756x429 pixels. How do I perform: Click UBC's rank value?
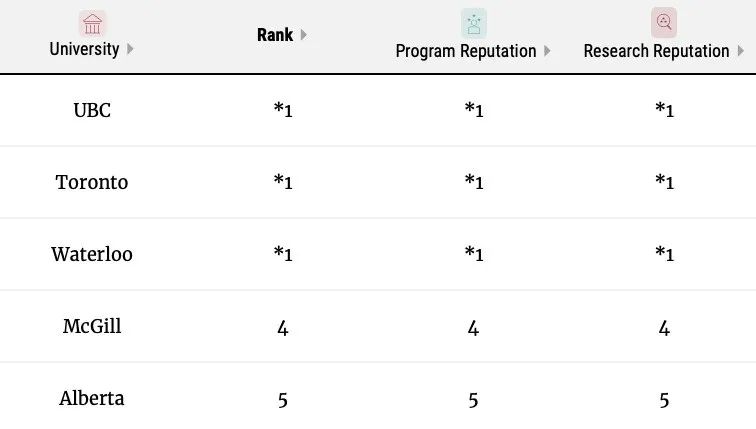283,110
